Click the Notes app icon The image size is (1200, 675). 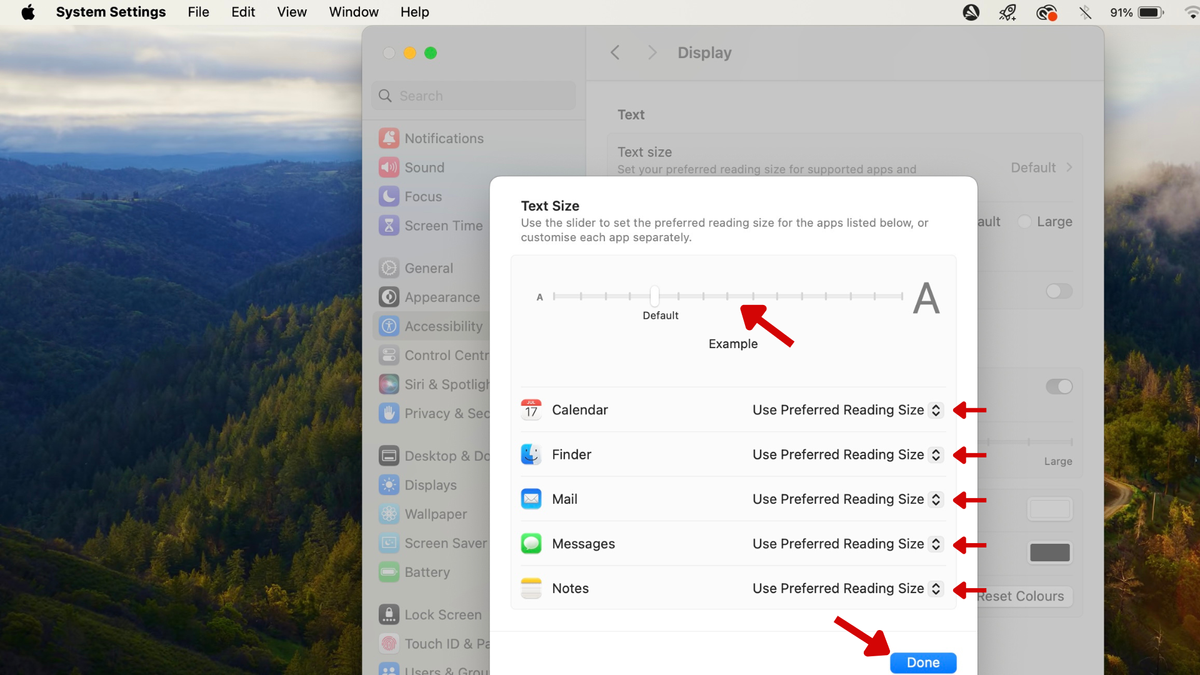point(531,588)
